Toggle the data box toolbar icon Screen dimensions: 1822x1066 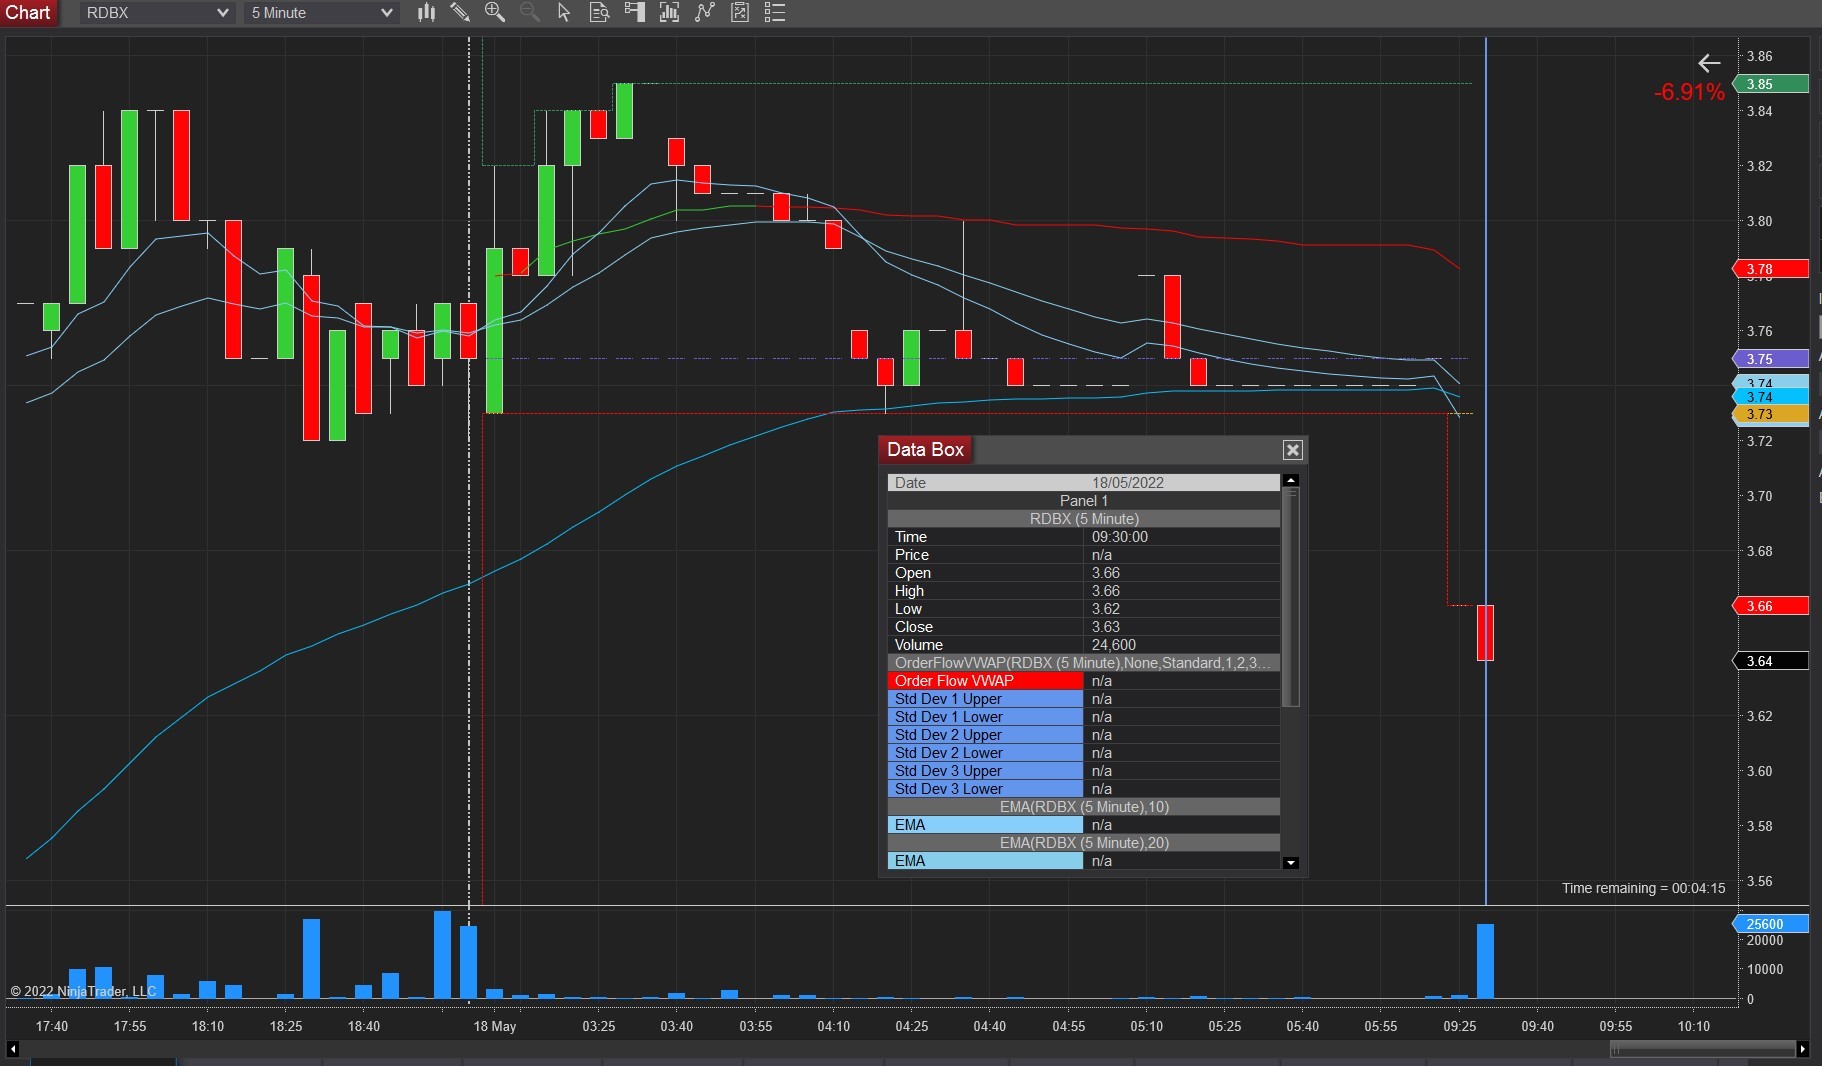599,13
